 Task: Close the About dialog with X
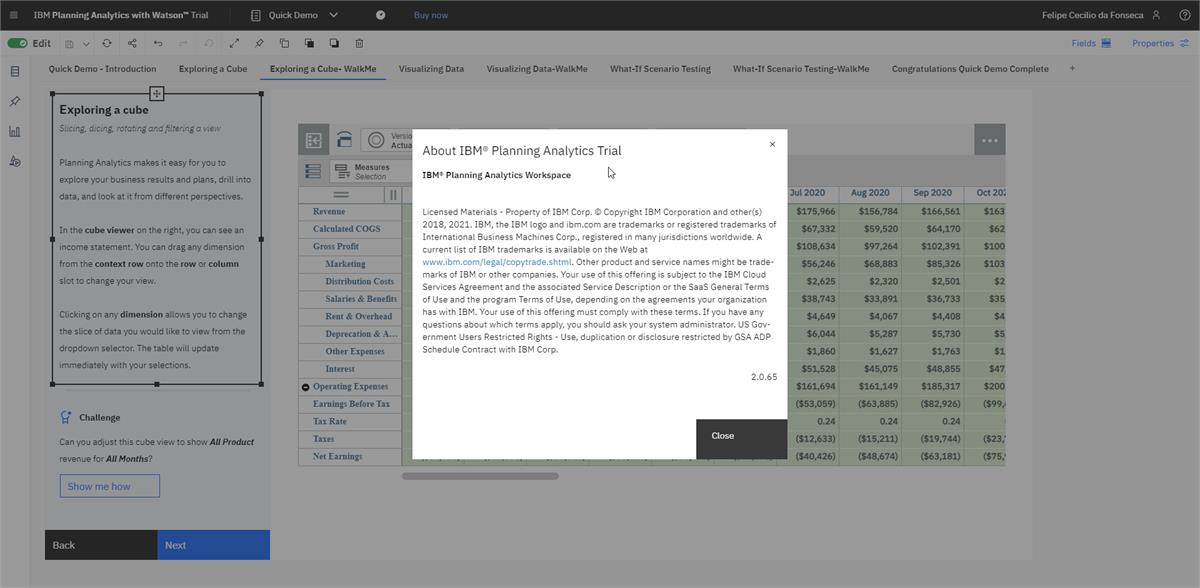[772, 144]
